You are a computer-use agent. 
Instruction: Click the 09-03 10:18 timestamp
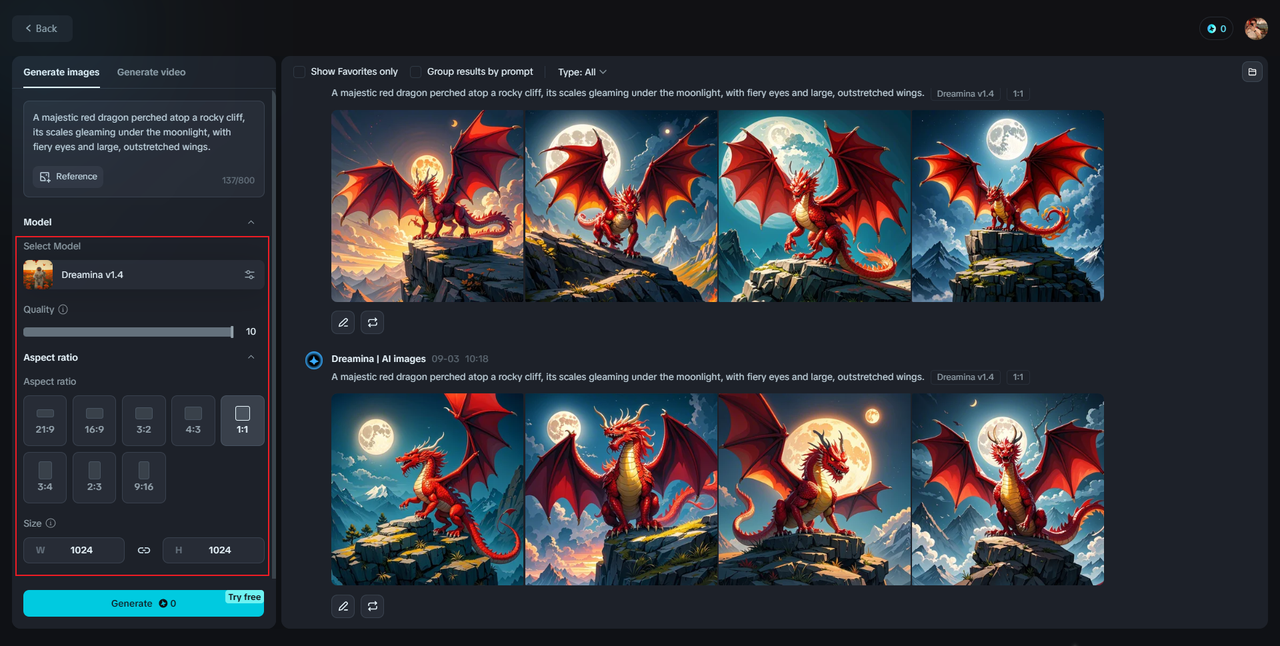pyautogui.click(x=460, y=359)
